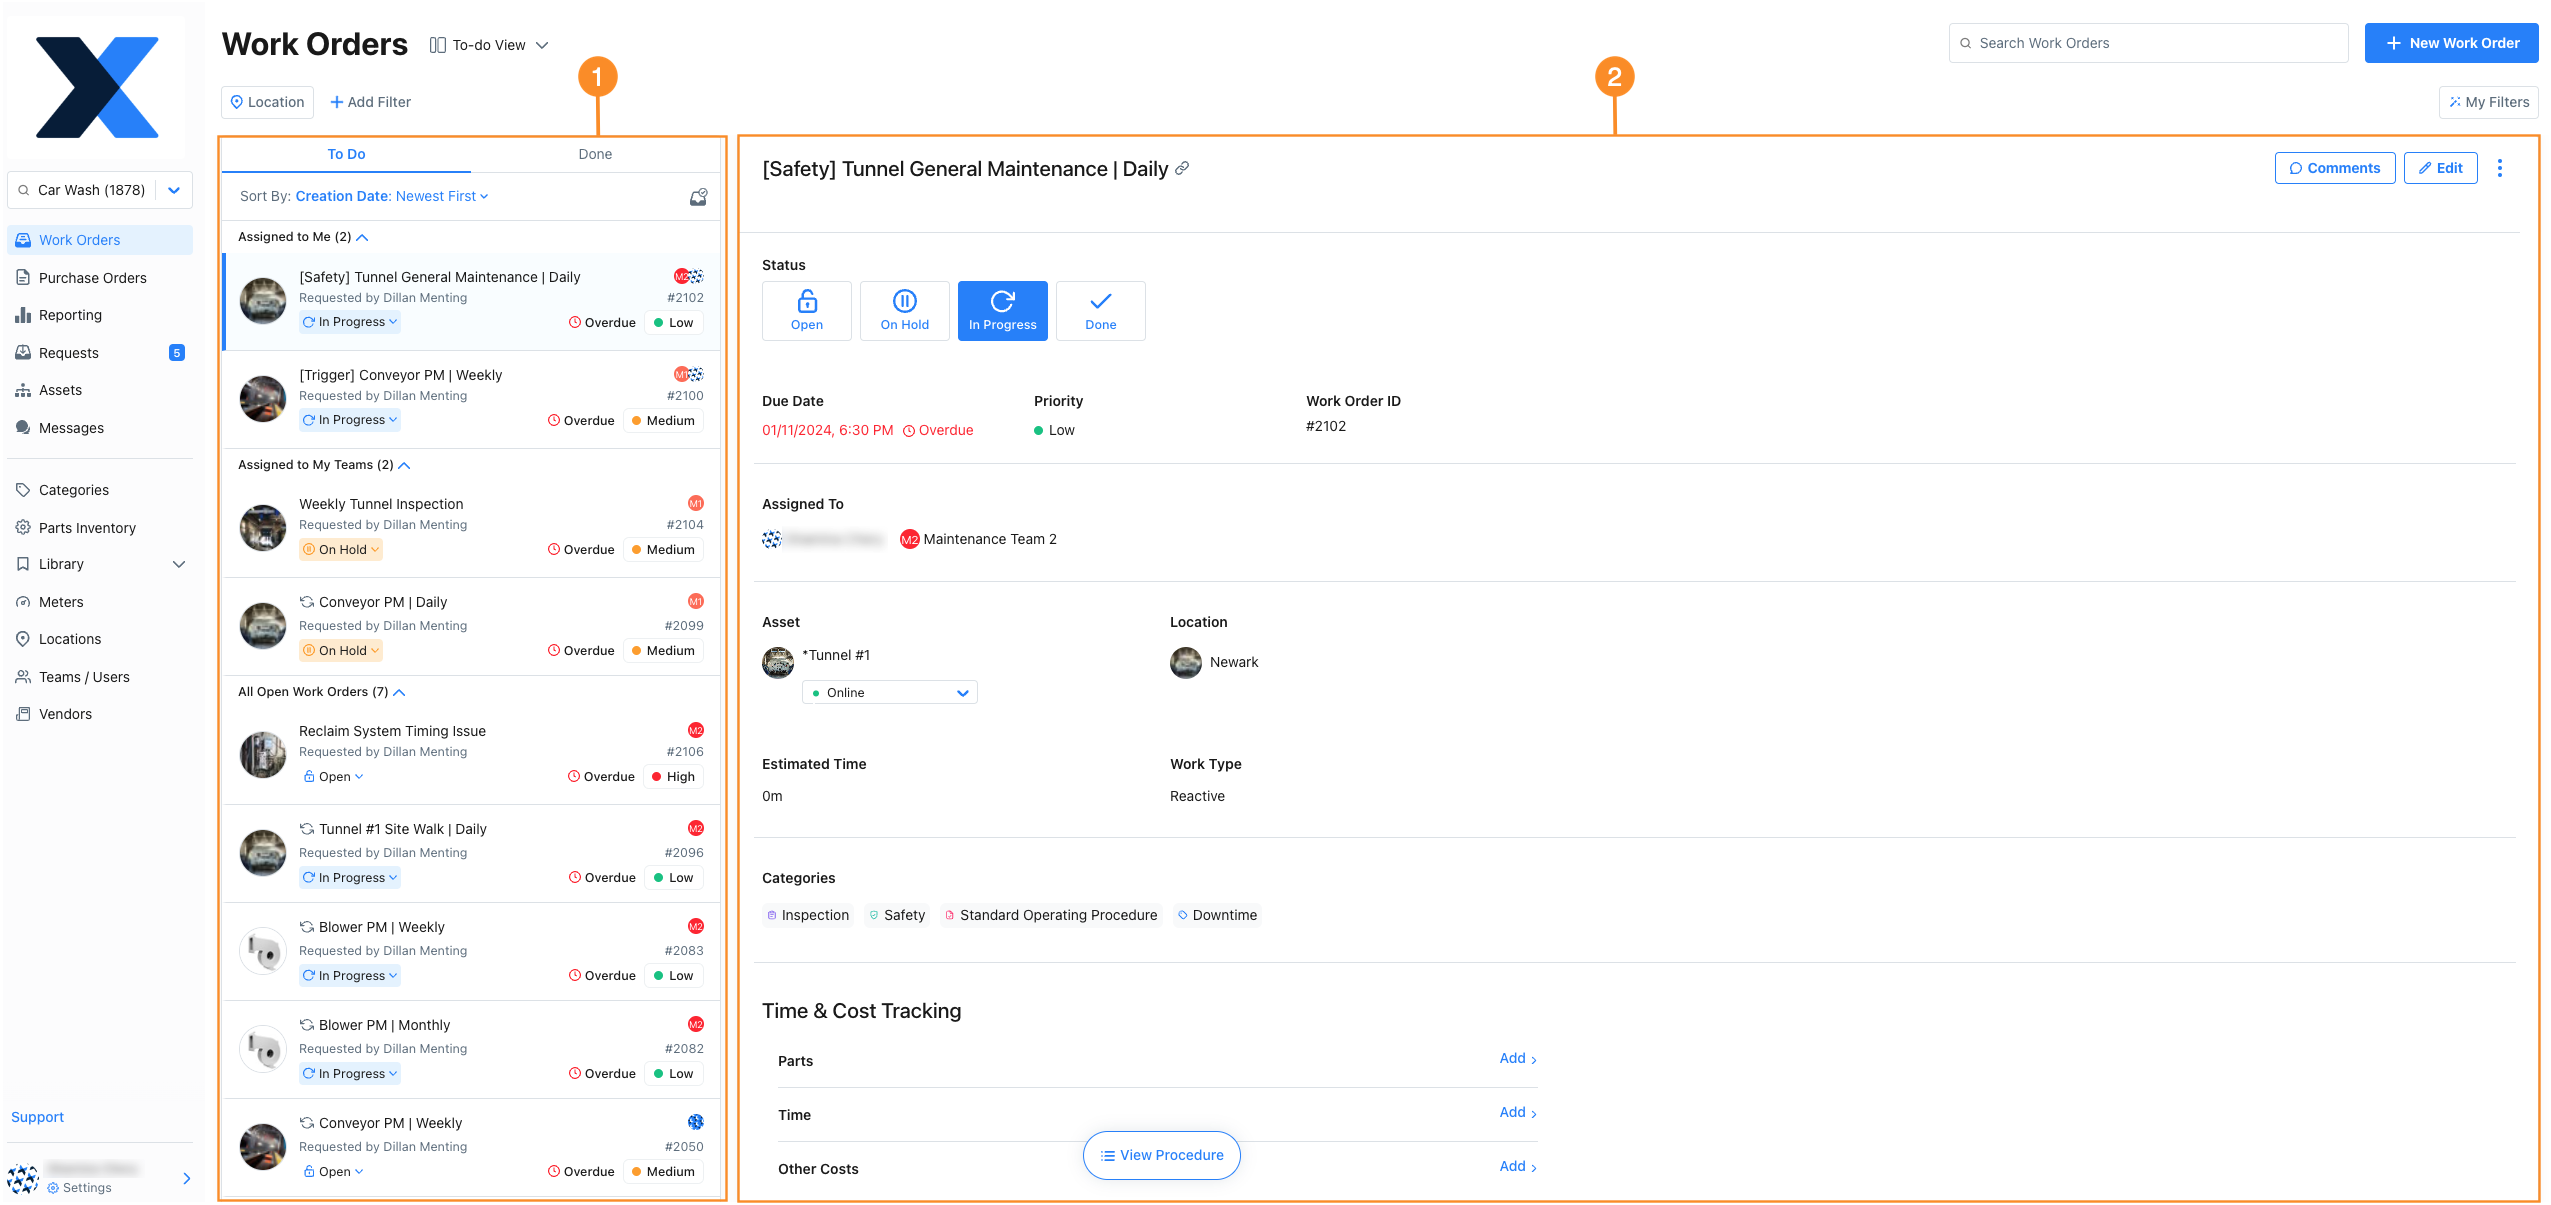Edit the work order
The width and height of the screenshot is (2551, 1205).
pyautogui.click(x=2440, y=168)
